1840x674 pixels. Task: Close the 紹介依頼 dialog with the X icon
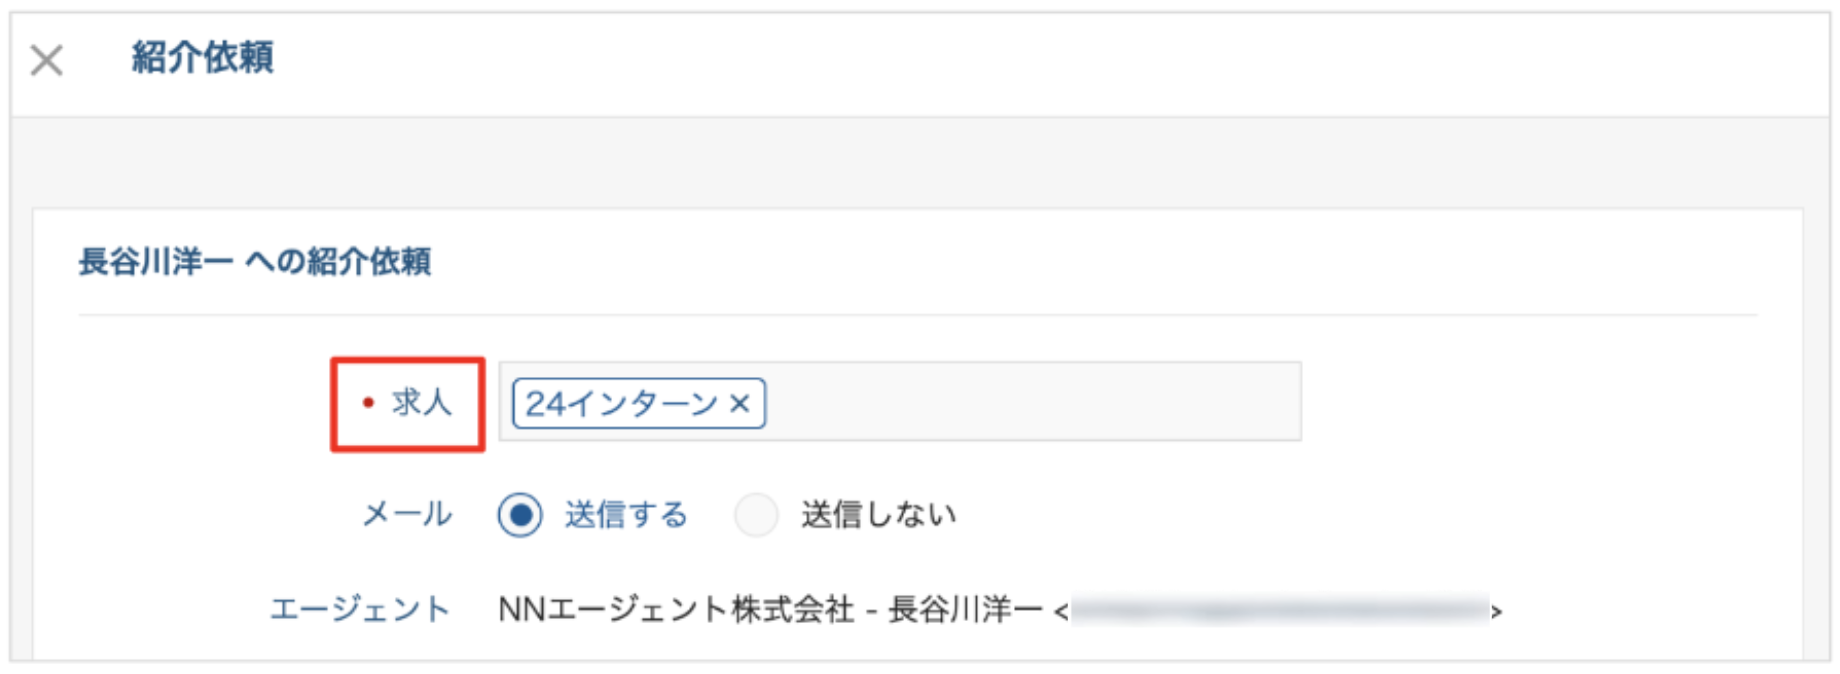point(46,60)
